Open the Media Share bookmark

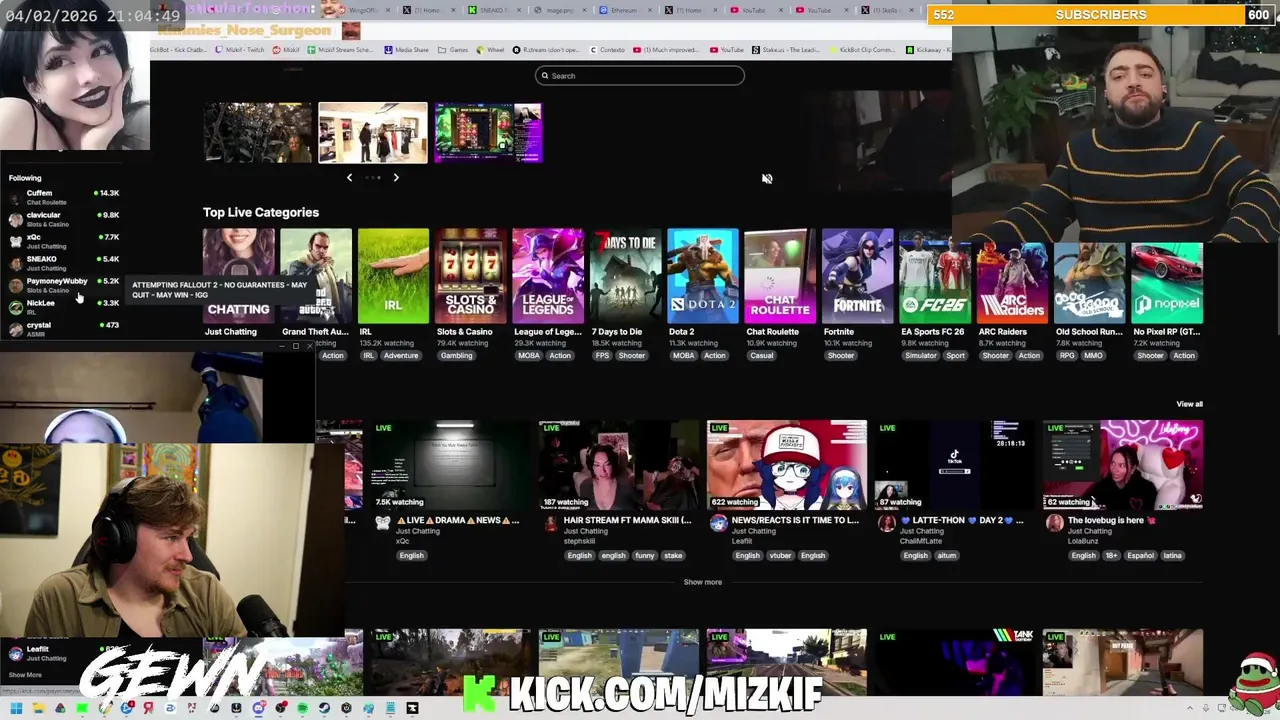pyautogui.click(x=406, y=50)
